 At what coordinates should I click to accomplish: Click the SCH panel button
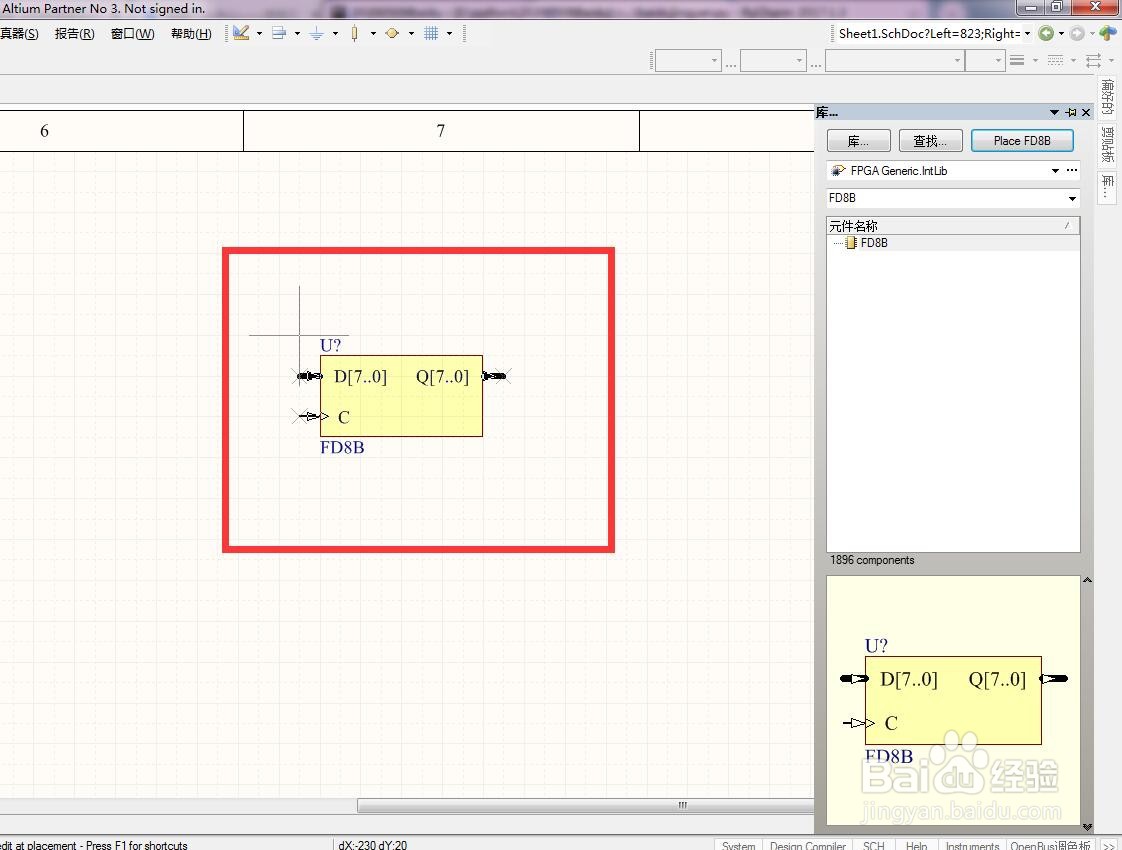[874, 845]
